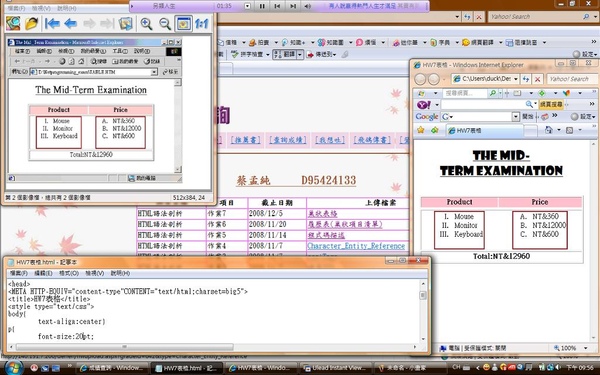Zoom out with the minus magnifier icon
This screenshot has height=375, width=600.
point(165,24)
